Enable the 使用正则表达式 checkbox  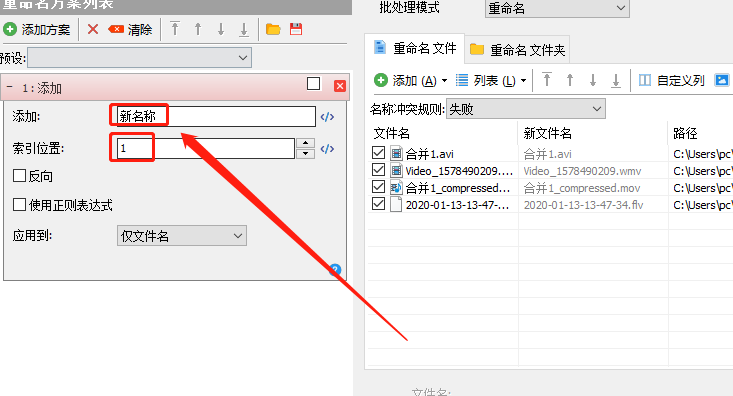click(x=19, y=205)
